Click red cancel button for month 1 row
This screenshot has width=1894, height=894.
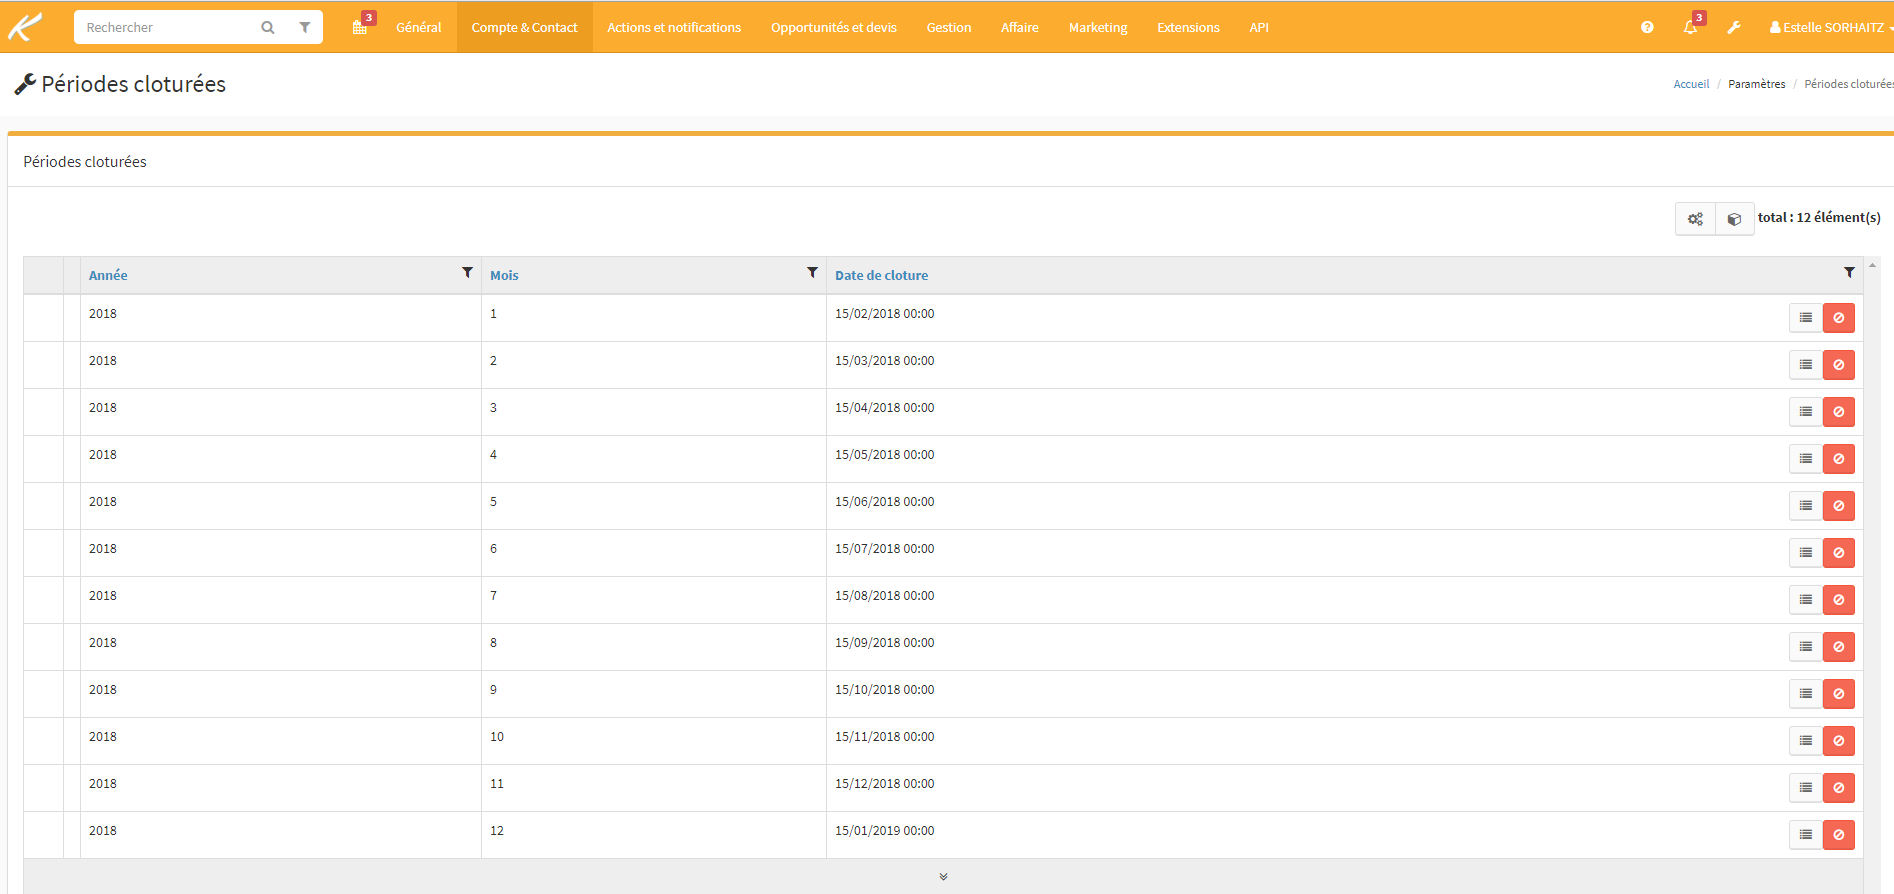(1839, 318)
